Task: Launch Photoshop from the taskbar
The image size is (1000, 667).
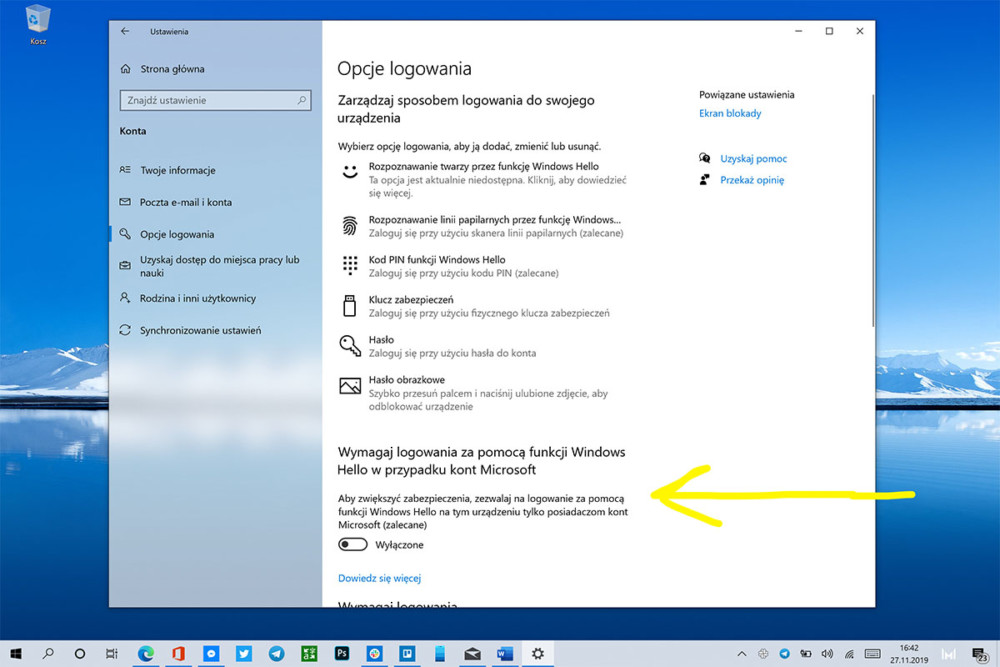Action: [342, 654]
